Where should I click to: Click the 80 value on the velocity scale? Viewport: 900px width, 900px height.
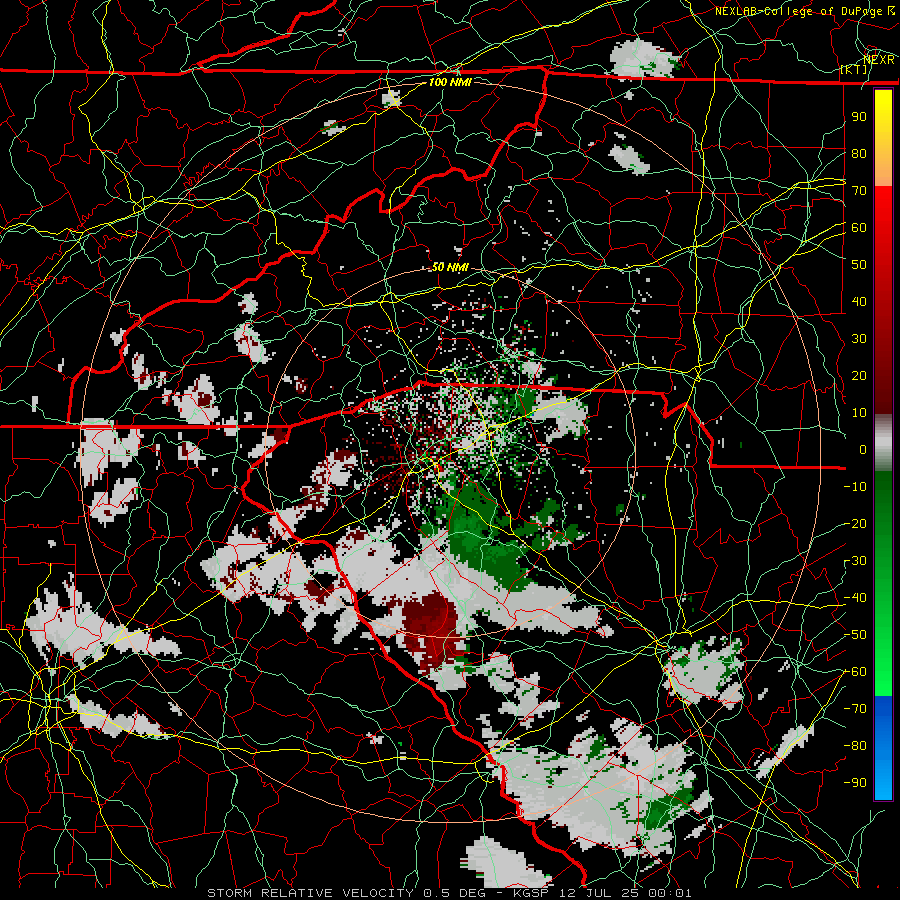click(x=859, y=153)
